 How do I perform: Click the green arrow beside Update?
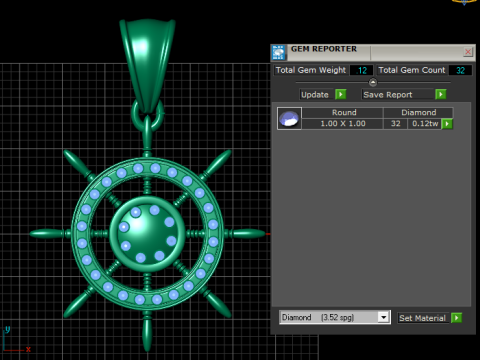340,95
